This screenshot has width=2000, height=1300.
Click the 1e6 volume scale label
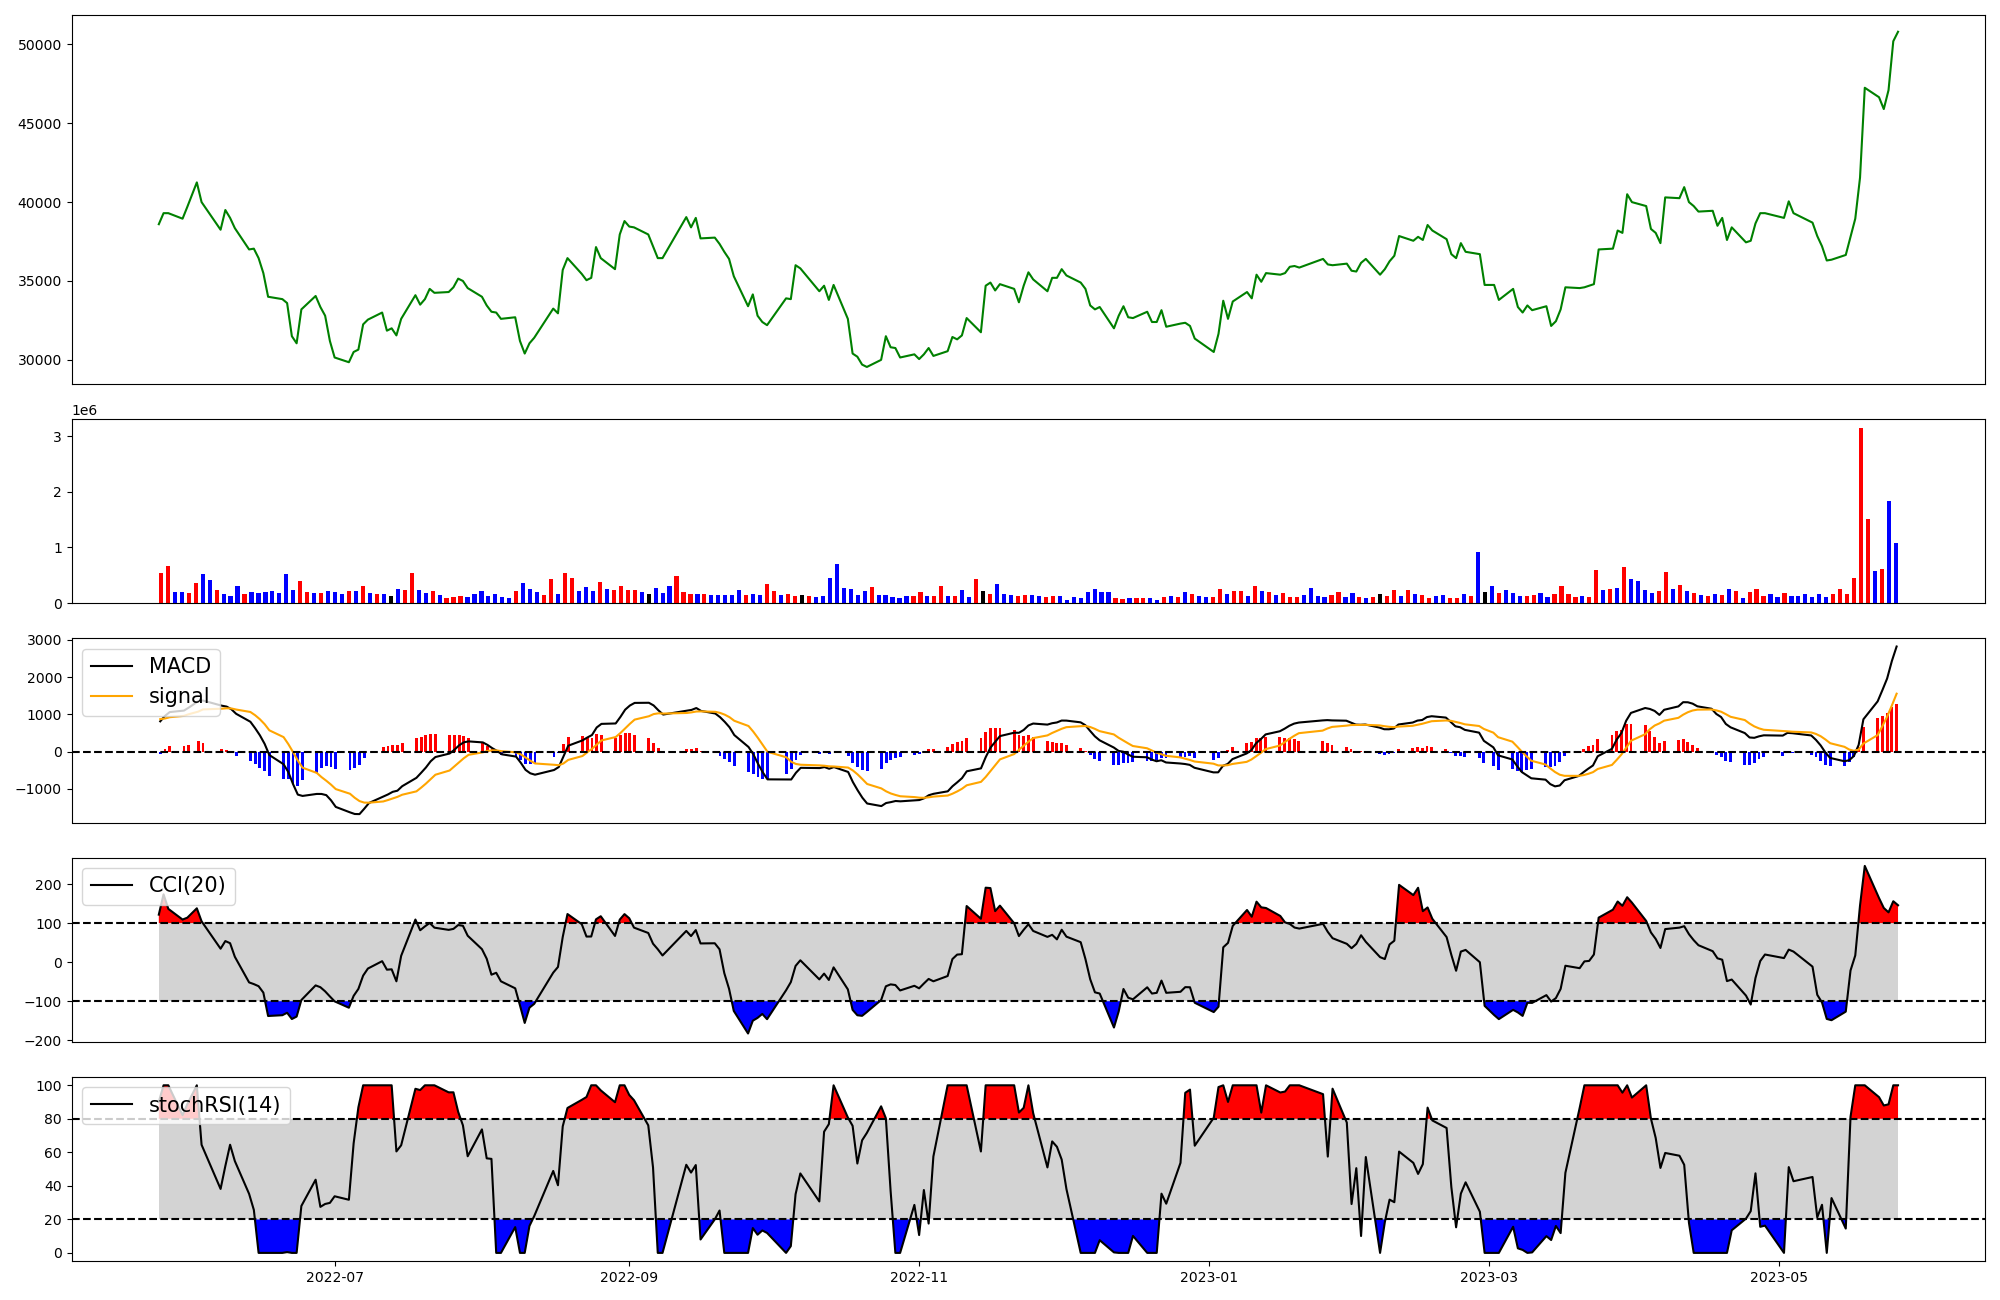(85, 411)
